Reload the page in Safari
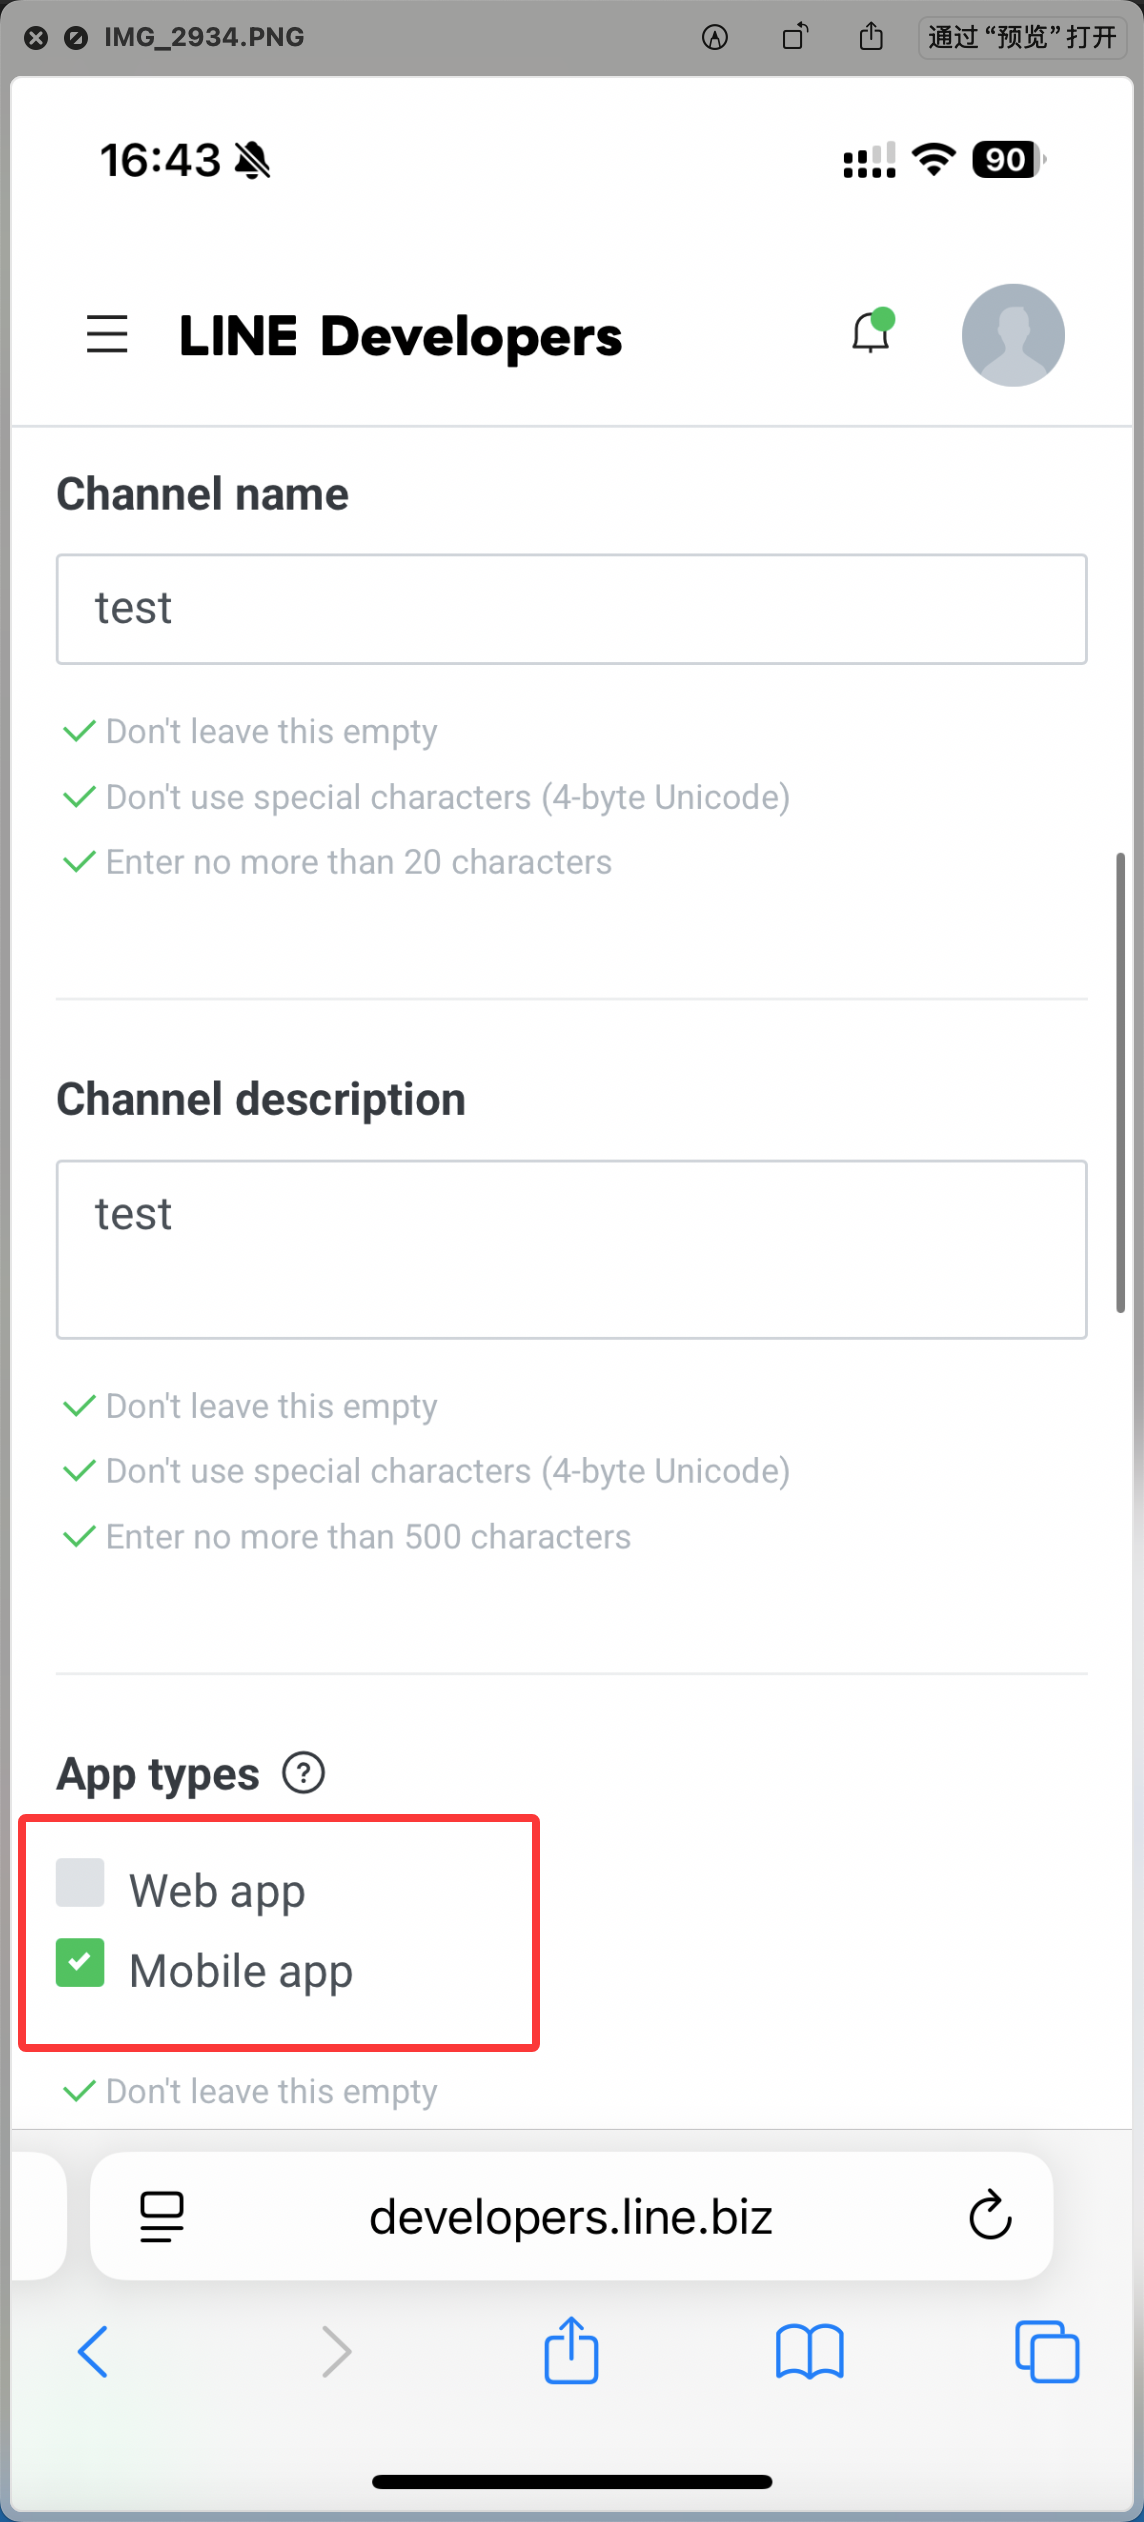This screenshot has width=1144, height=2522. (990, 2215)
